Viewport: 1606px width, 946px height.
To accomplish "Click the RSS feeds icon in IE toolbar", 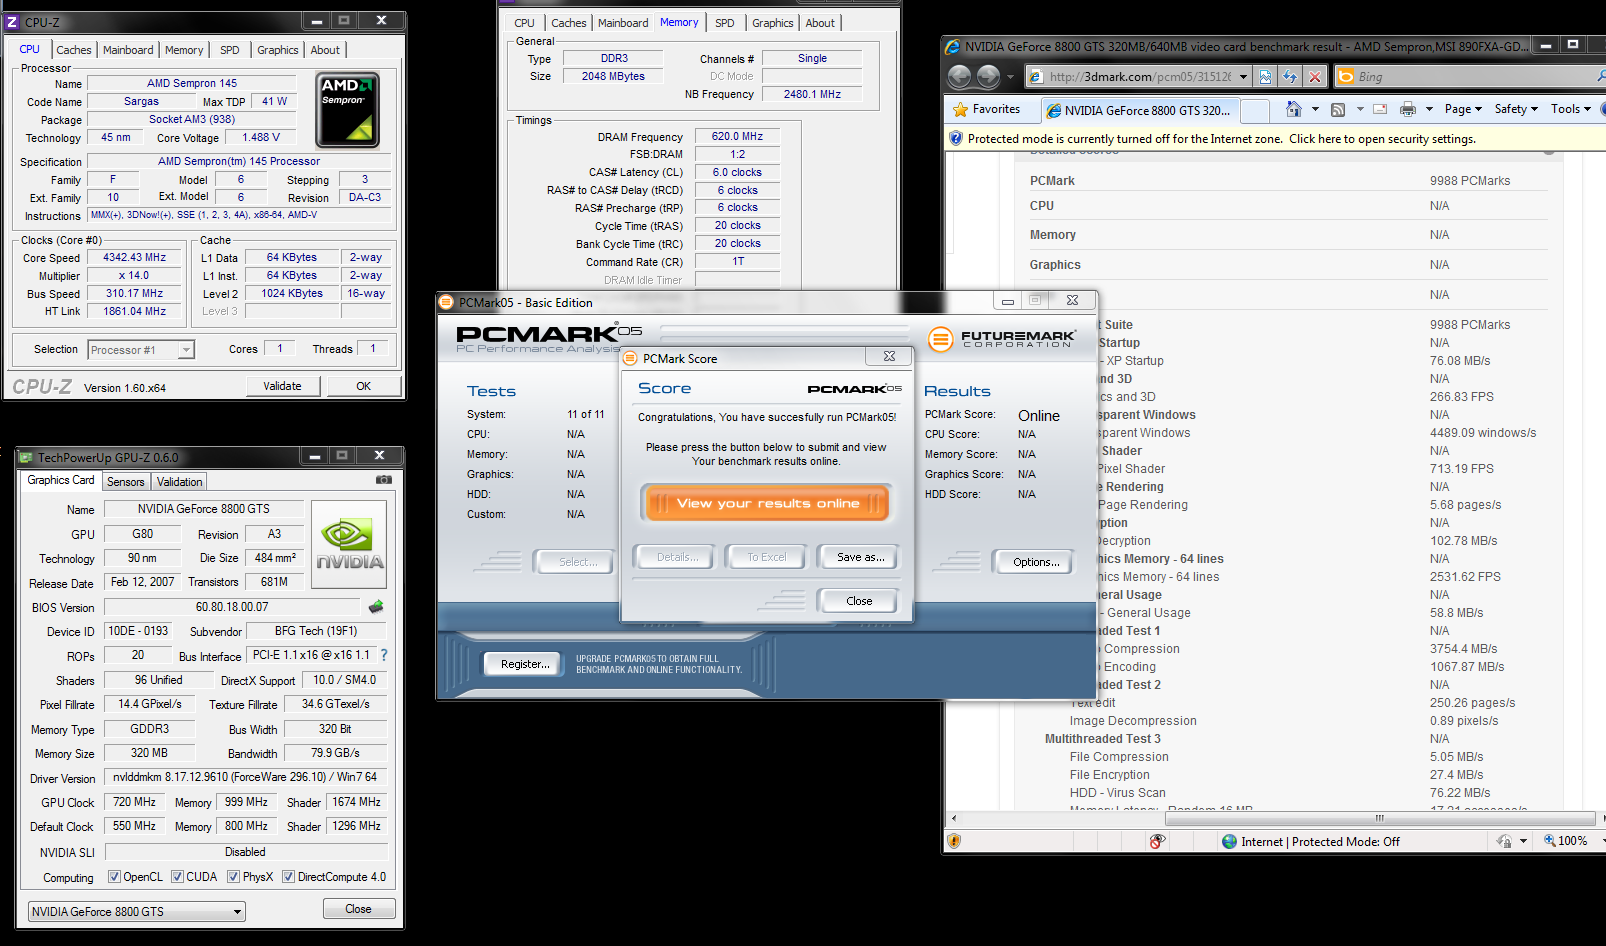I will 1338,109.
